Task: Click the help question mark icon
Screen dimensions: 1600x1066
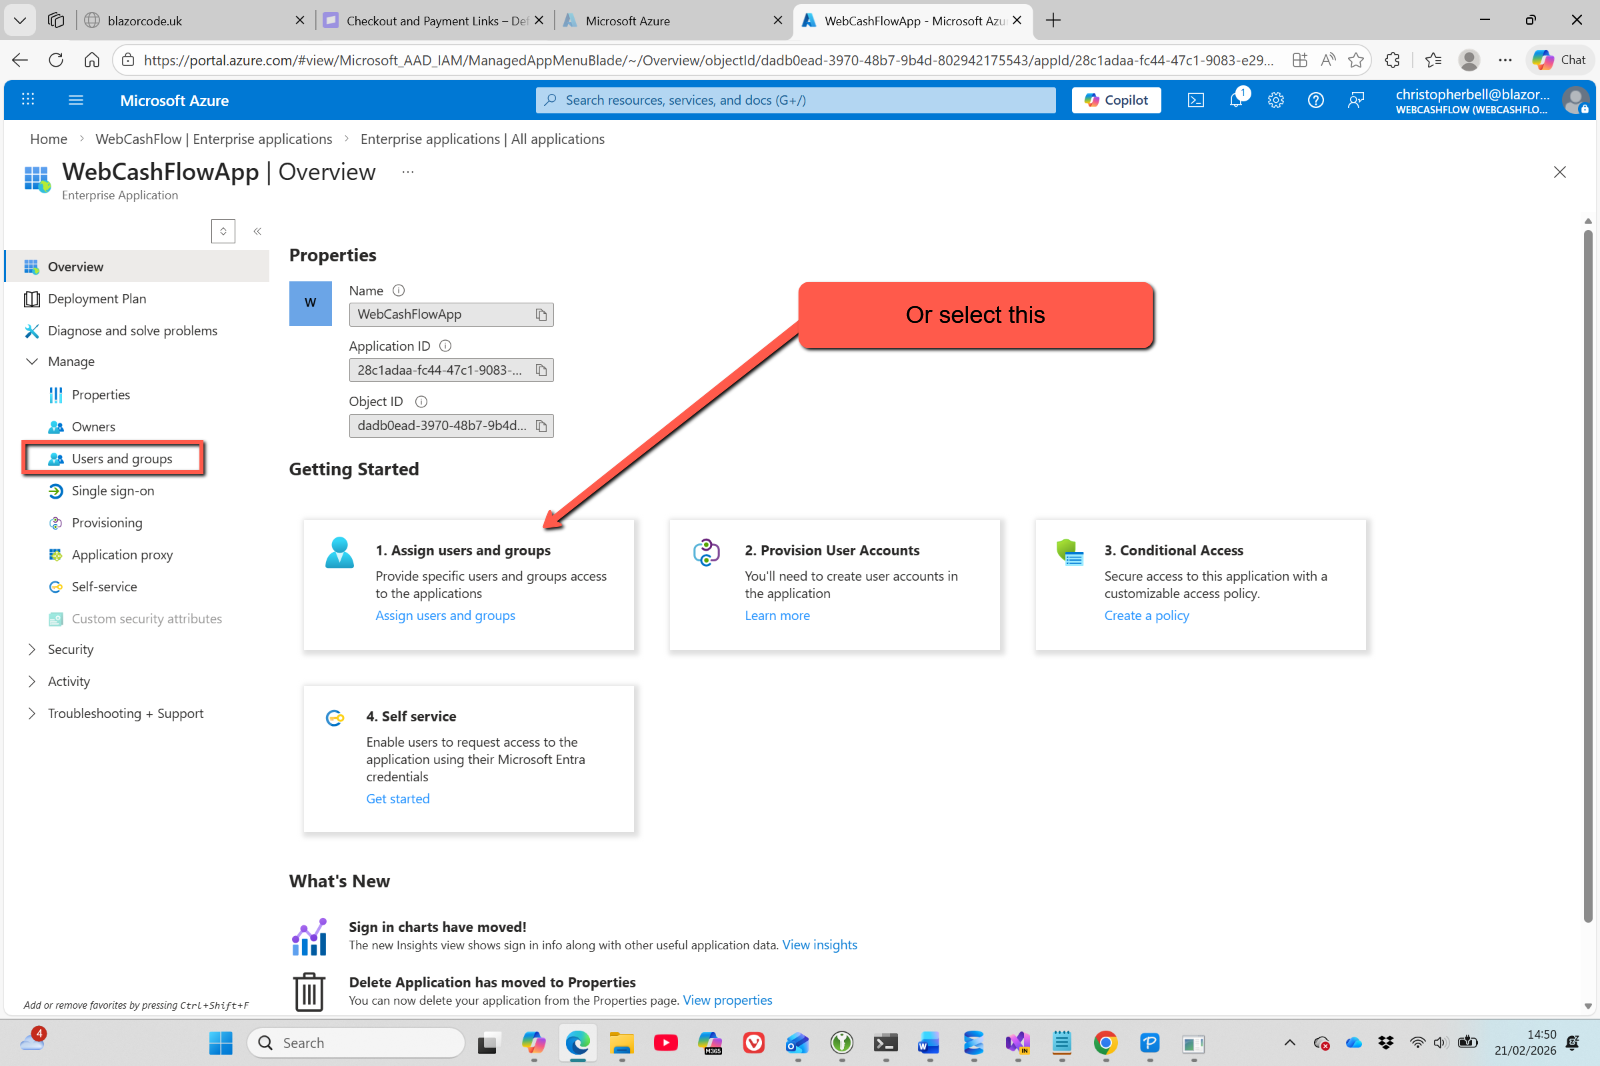Action: [x=1316, y=100]
